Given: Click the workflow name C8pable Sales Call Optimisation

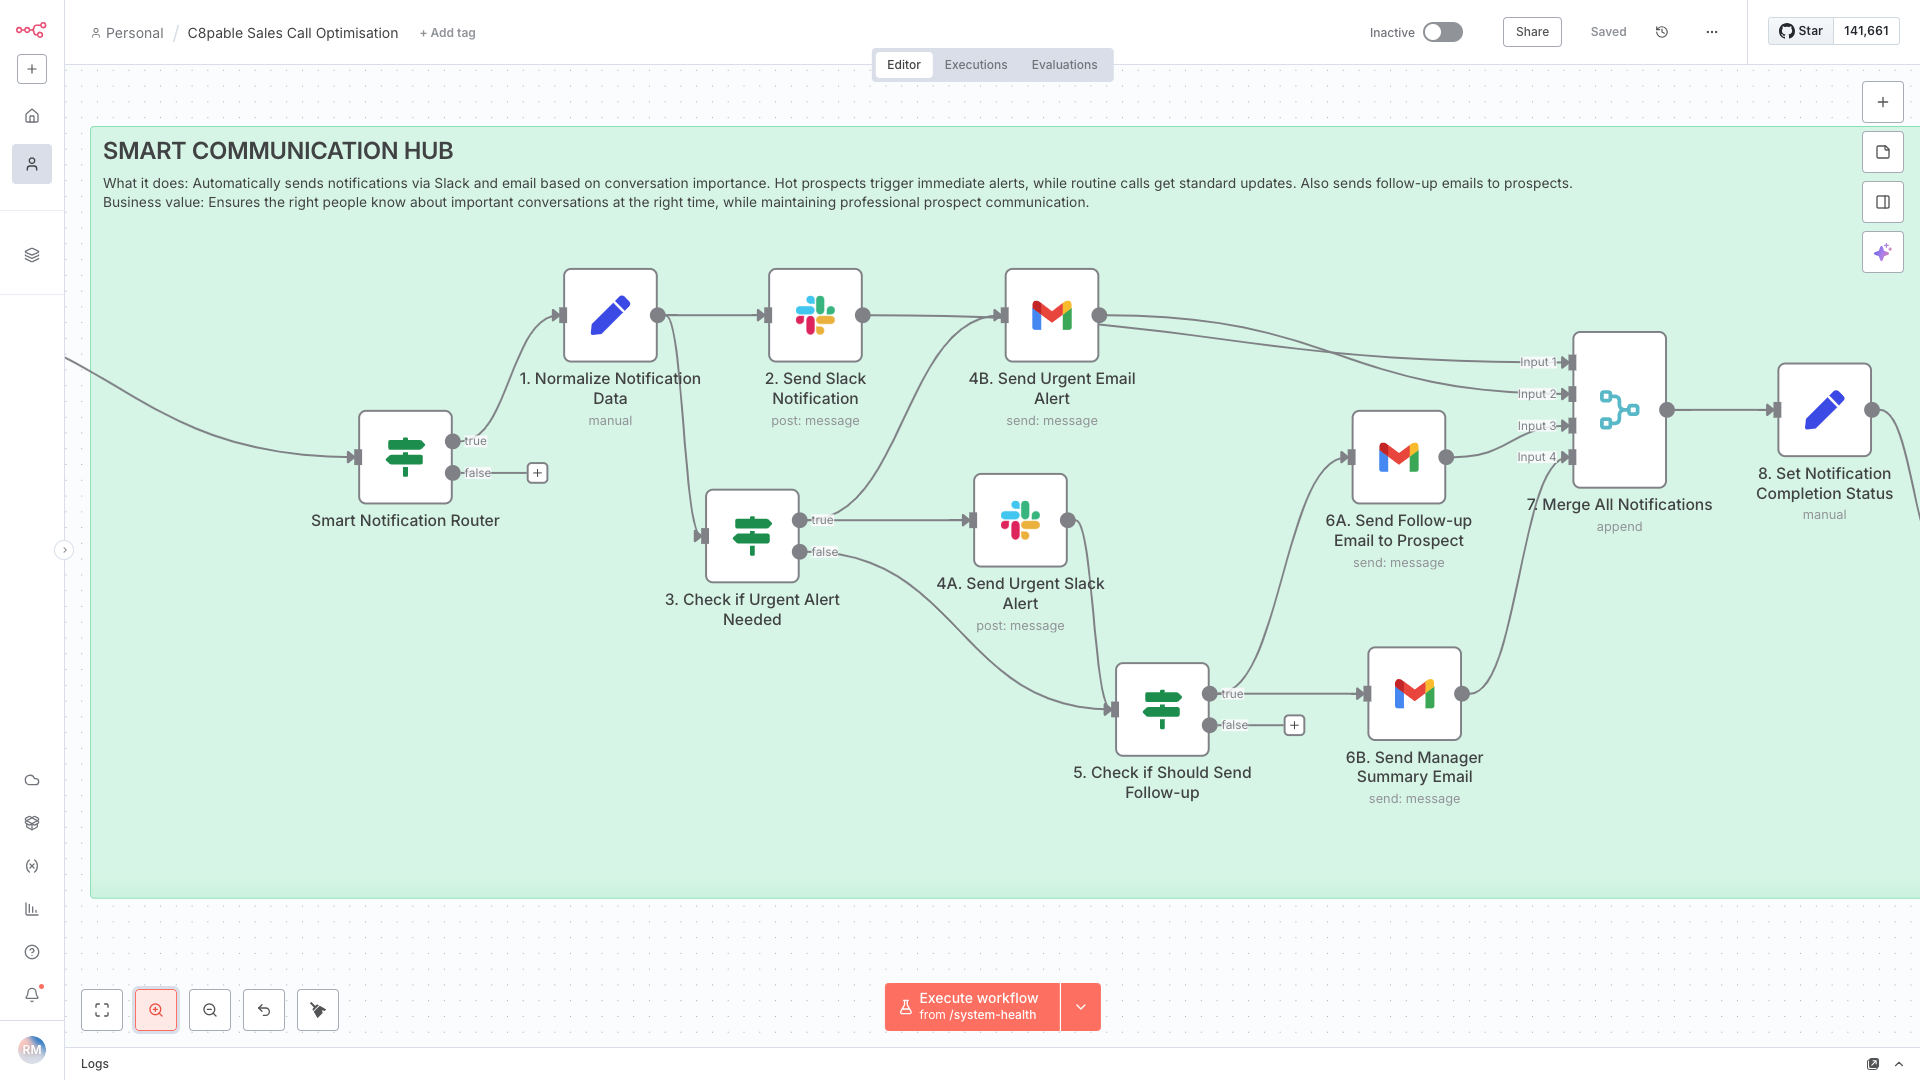Looking at the screenshot, I should coord(293,33).
